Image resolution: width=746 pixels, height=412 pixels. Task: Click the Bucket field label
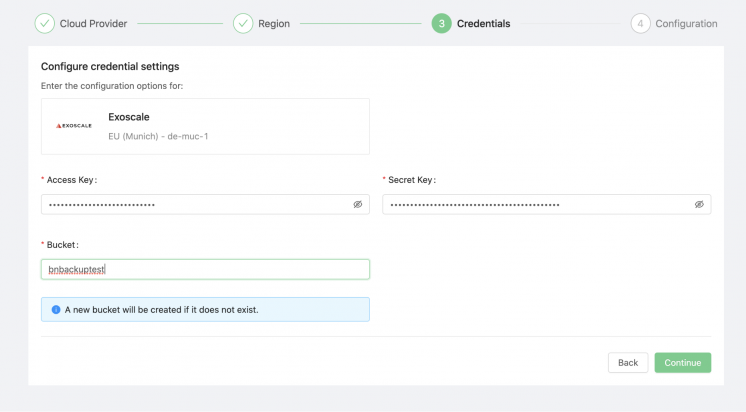62,244
